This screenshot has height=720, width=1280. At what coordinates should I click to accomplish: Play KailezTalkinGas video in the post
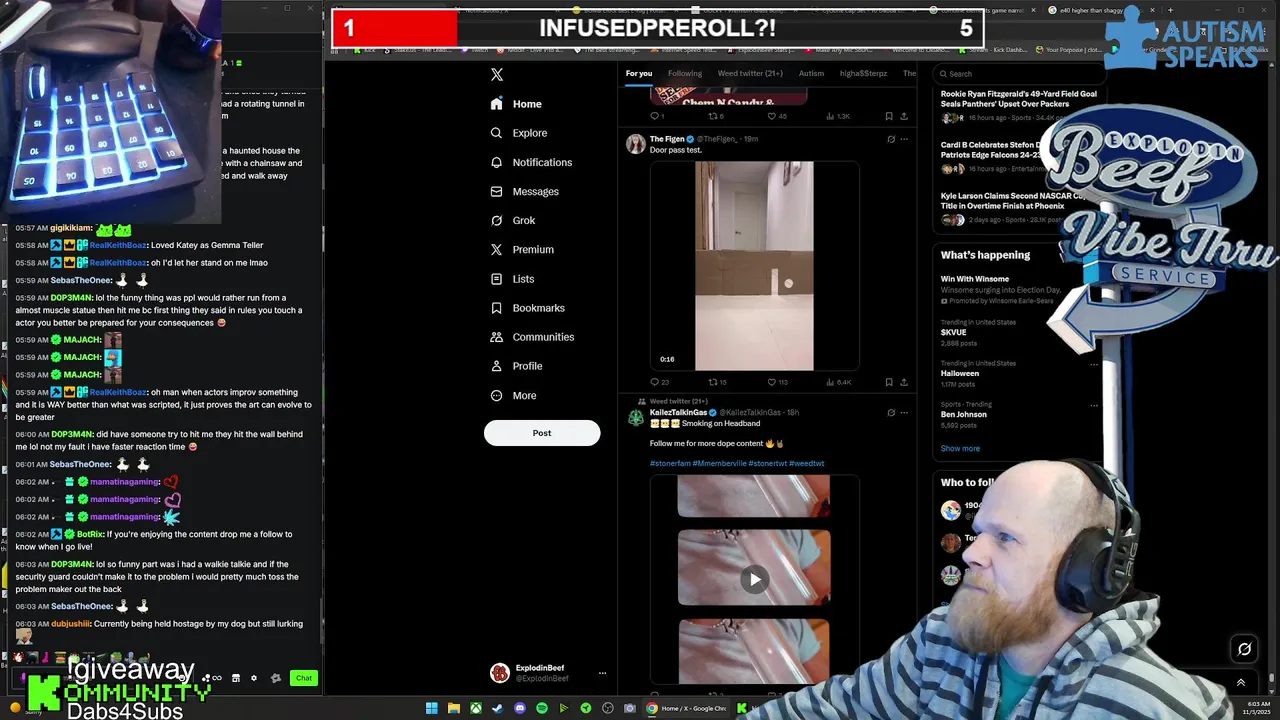coord(754,579)
